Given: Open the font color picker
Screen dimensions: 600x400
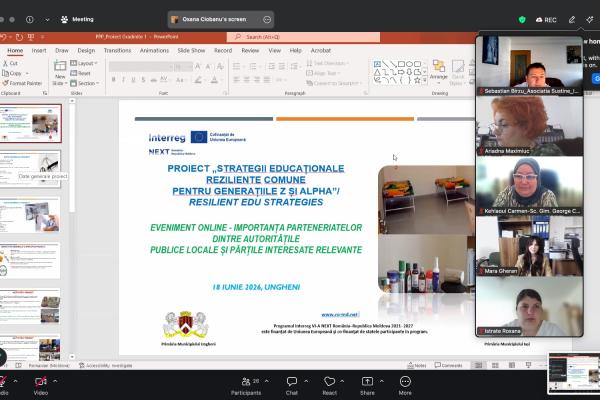Looking at the screenshot, I should point(215,80).
